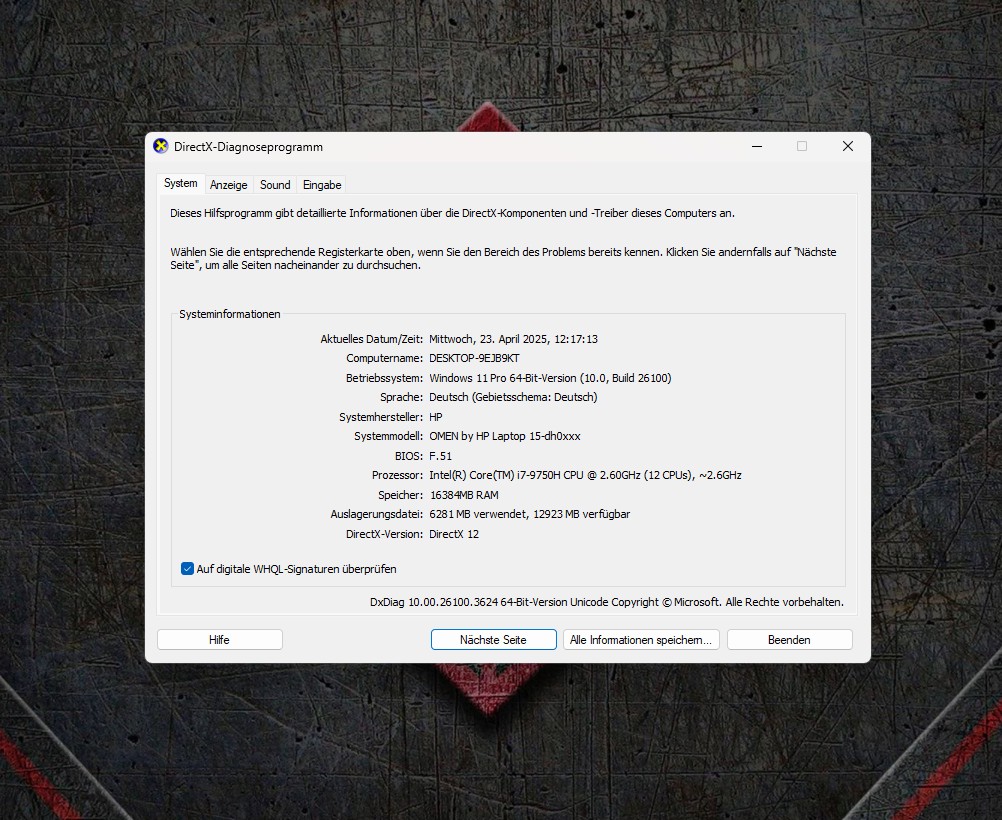Click the computer name DESKTOP-9EJB9KT
This screenshot has height=820, width=1002.
[x=474, y=358]
